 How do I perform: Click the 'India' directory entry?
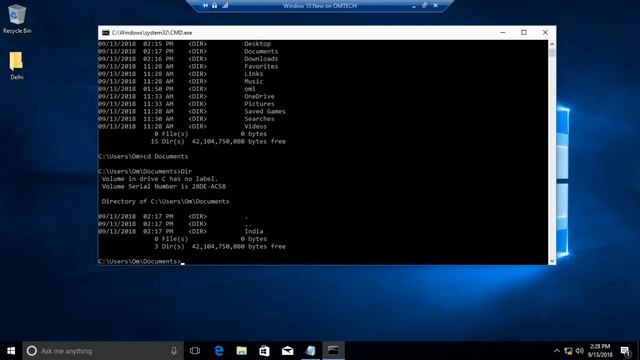click(x=254, y=231)
